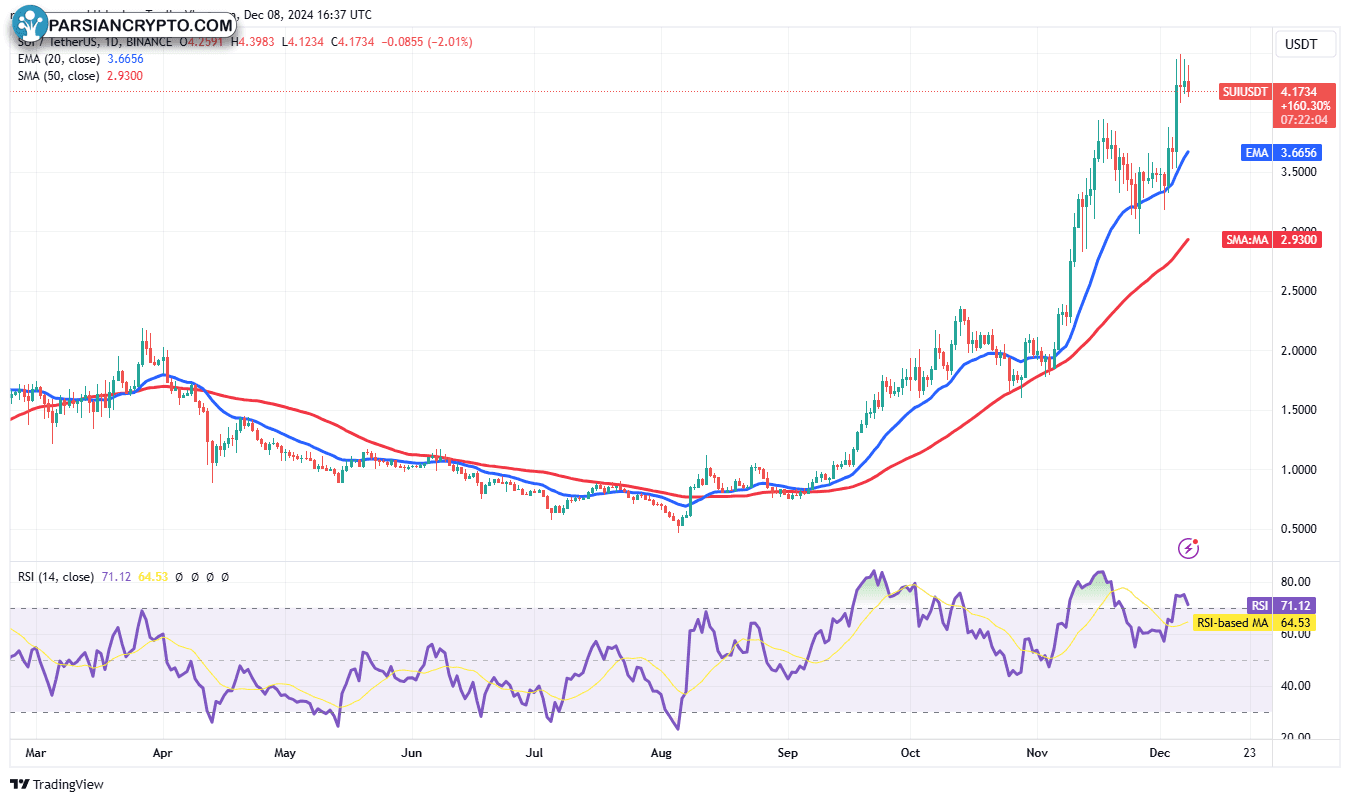Click the yellow RSI-based MA label

1233,623
